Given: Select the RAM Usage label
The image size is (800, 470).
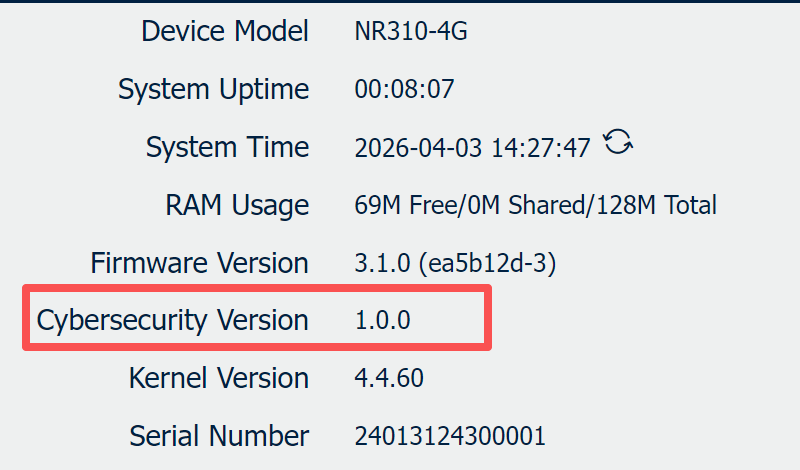Looking at the screenshot, I should click(x=237, y=206).
